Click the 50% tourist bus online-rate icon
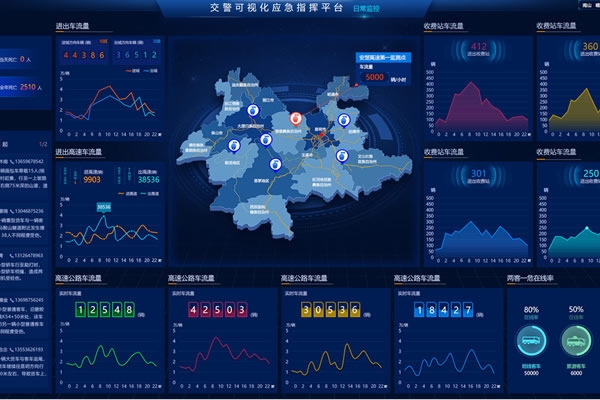The image size is (600, 400). [576, 342]
